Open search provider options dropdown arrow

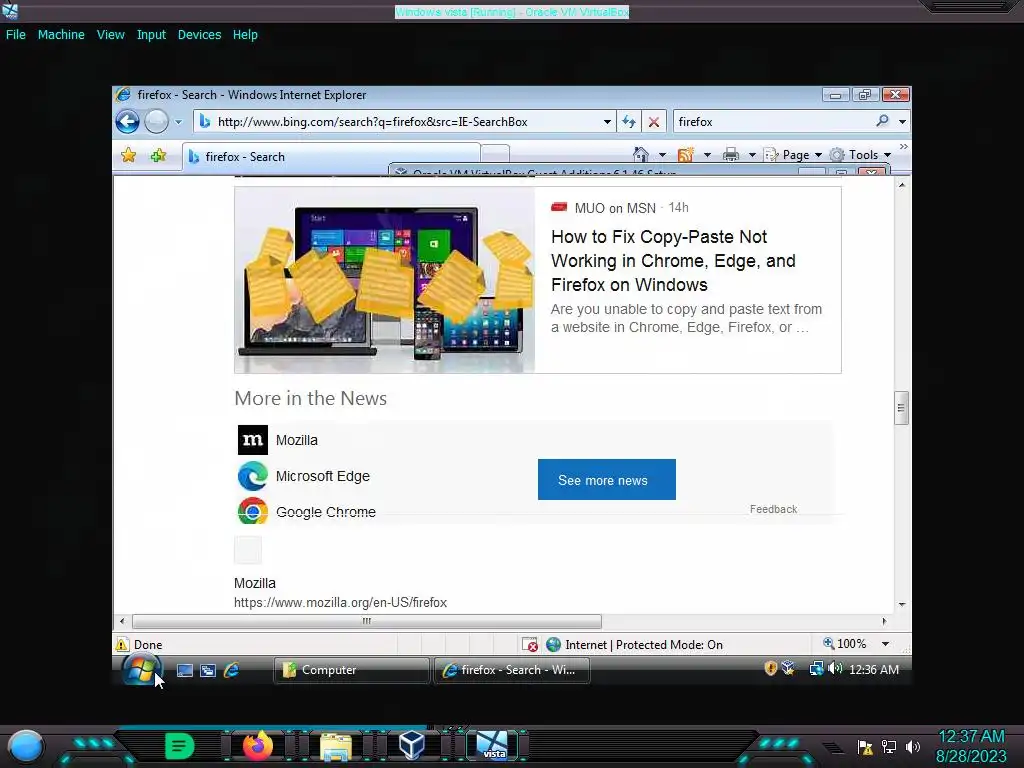(x=903, y=121)
